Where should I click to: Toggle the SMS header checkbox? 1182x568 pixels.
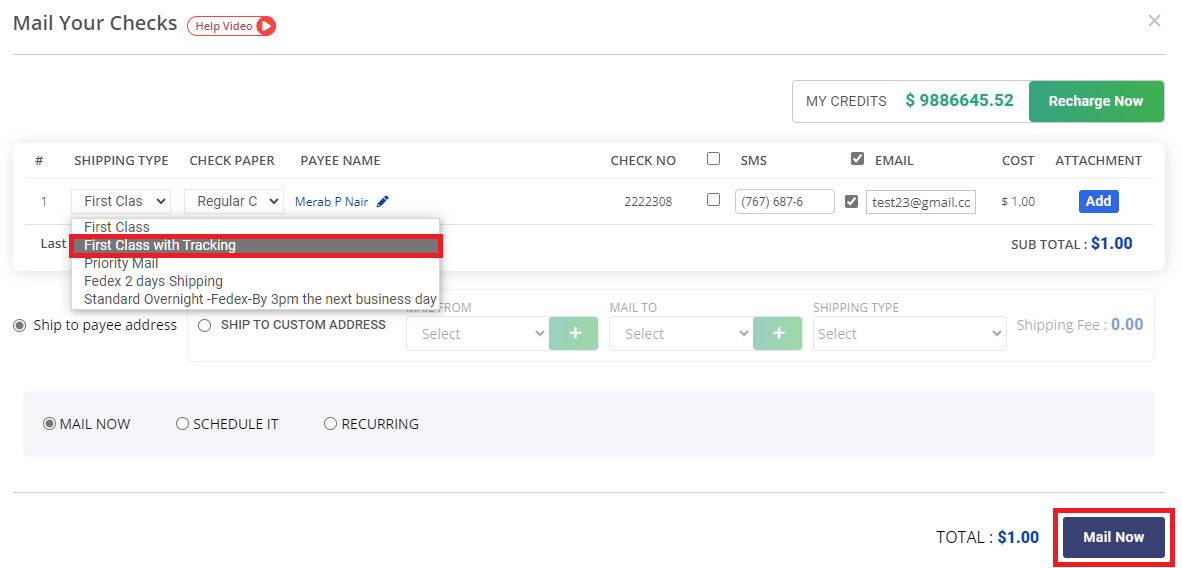(x=713, y=158)
